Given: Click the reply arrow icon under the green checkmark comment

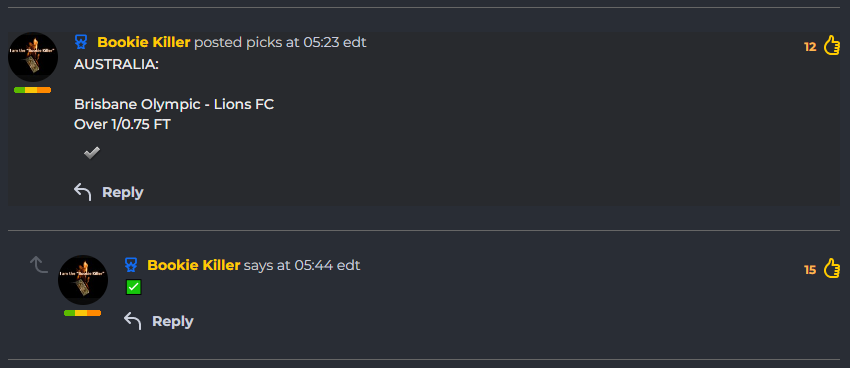Looking at the screenshot, I should (132, 321).
